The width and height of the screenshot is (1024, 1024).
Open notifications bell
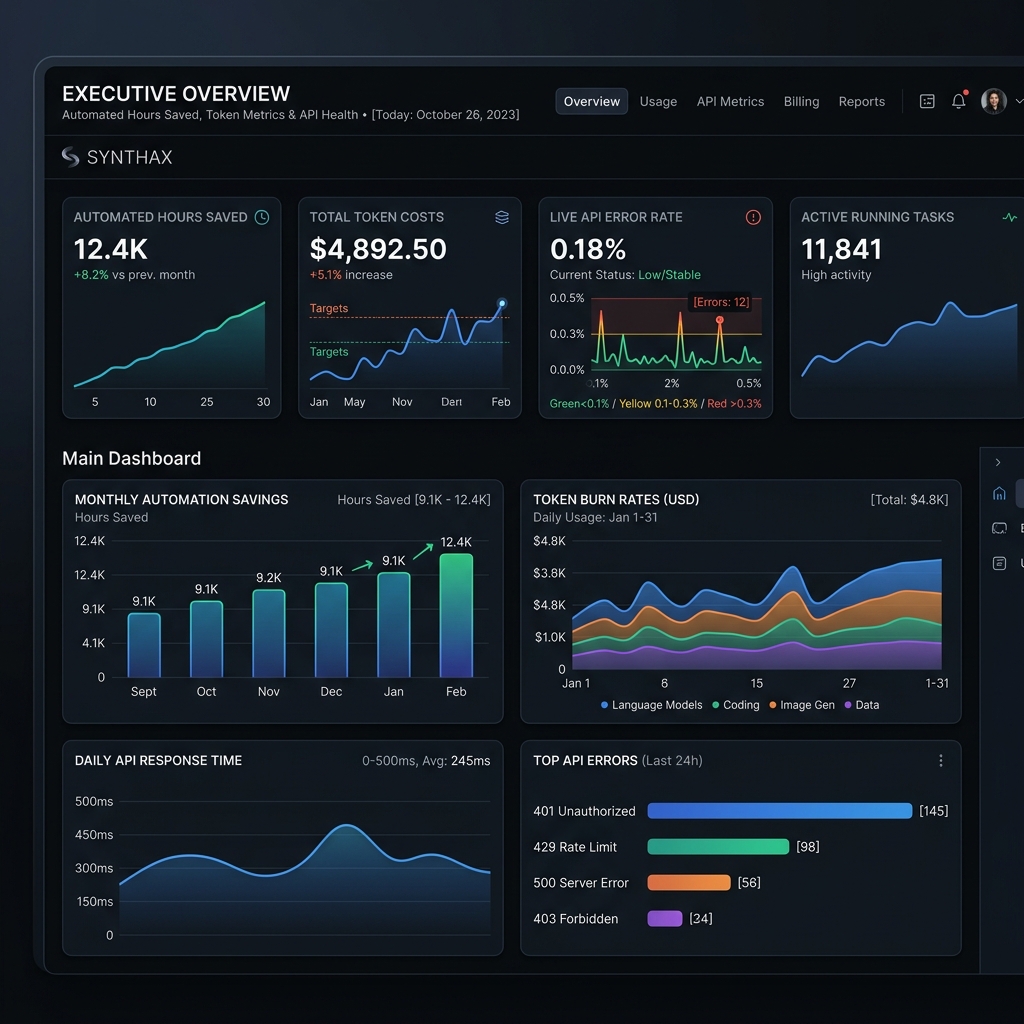[958, 101]
